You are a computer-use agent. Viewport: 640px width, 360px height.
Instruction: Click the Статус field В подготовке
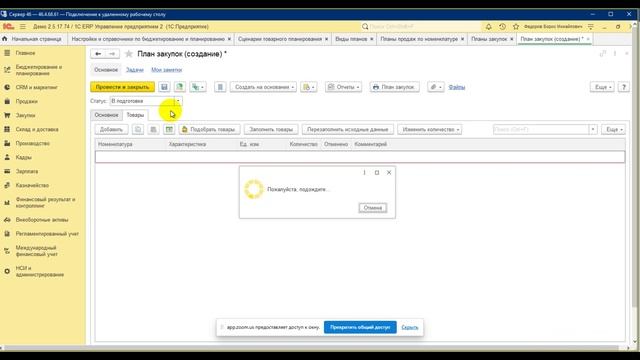coord(142,101)
